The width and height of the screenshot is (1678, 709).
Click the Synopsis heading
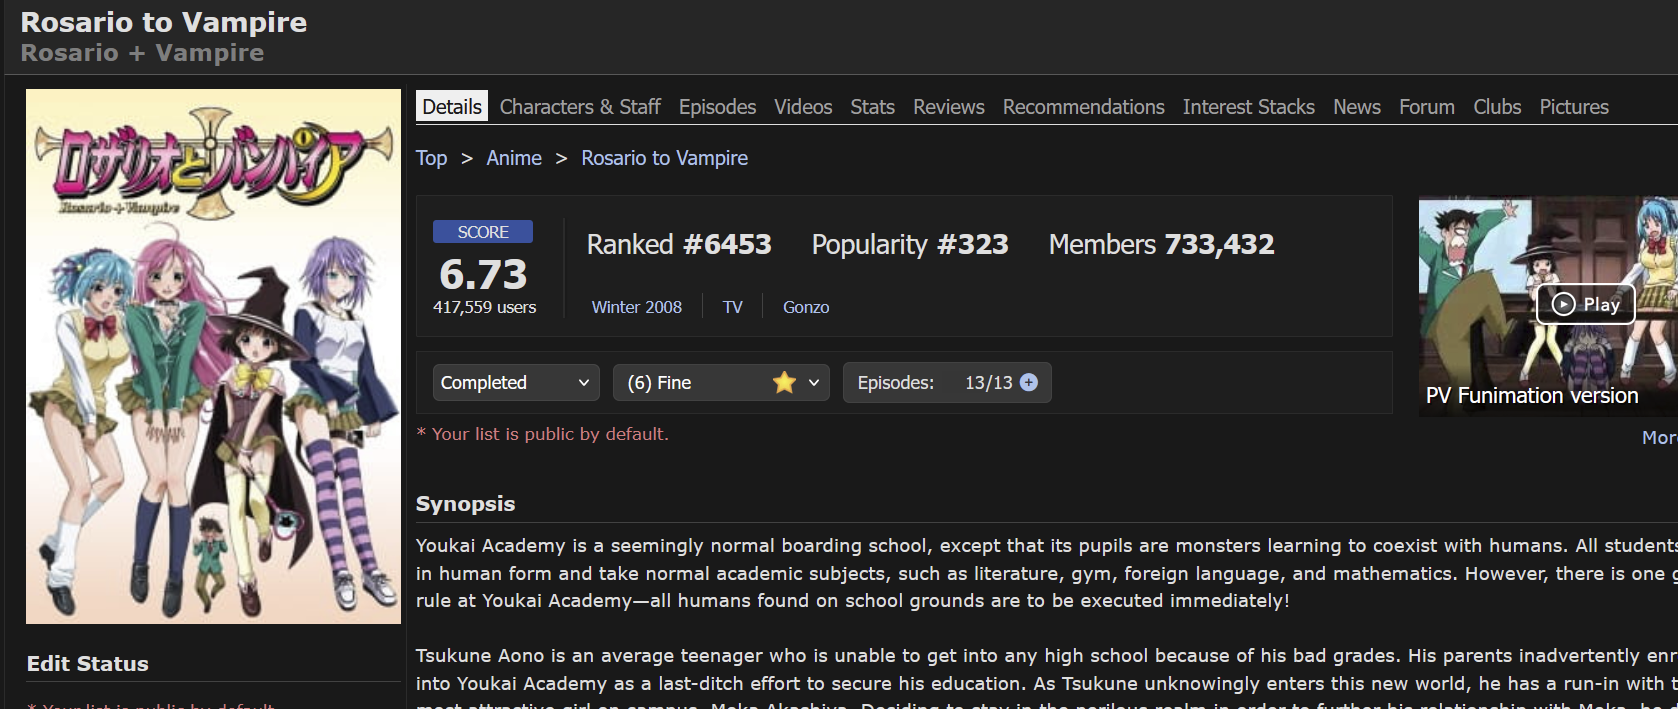click(465, 504)
